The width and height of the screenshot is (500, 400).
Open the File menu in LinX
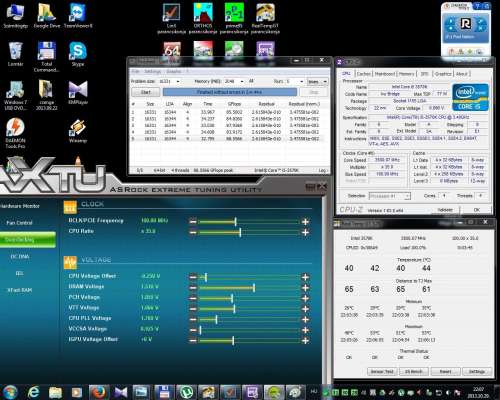(135, 72)
